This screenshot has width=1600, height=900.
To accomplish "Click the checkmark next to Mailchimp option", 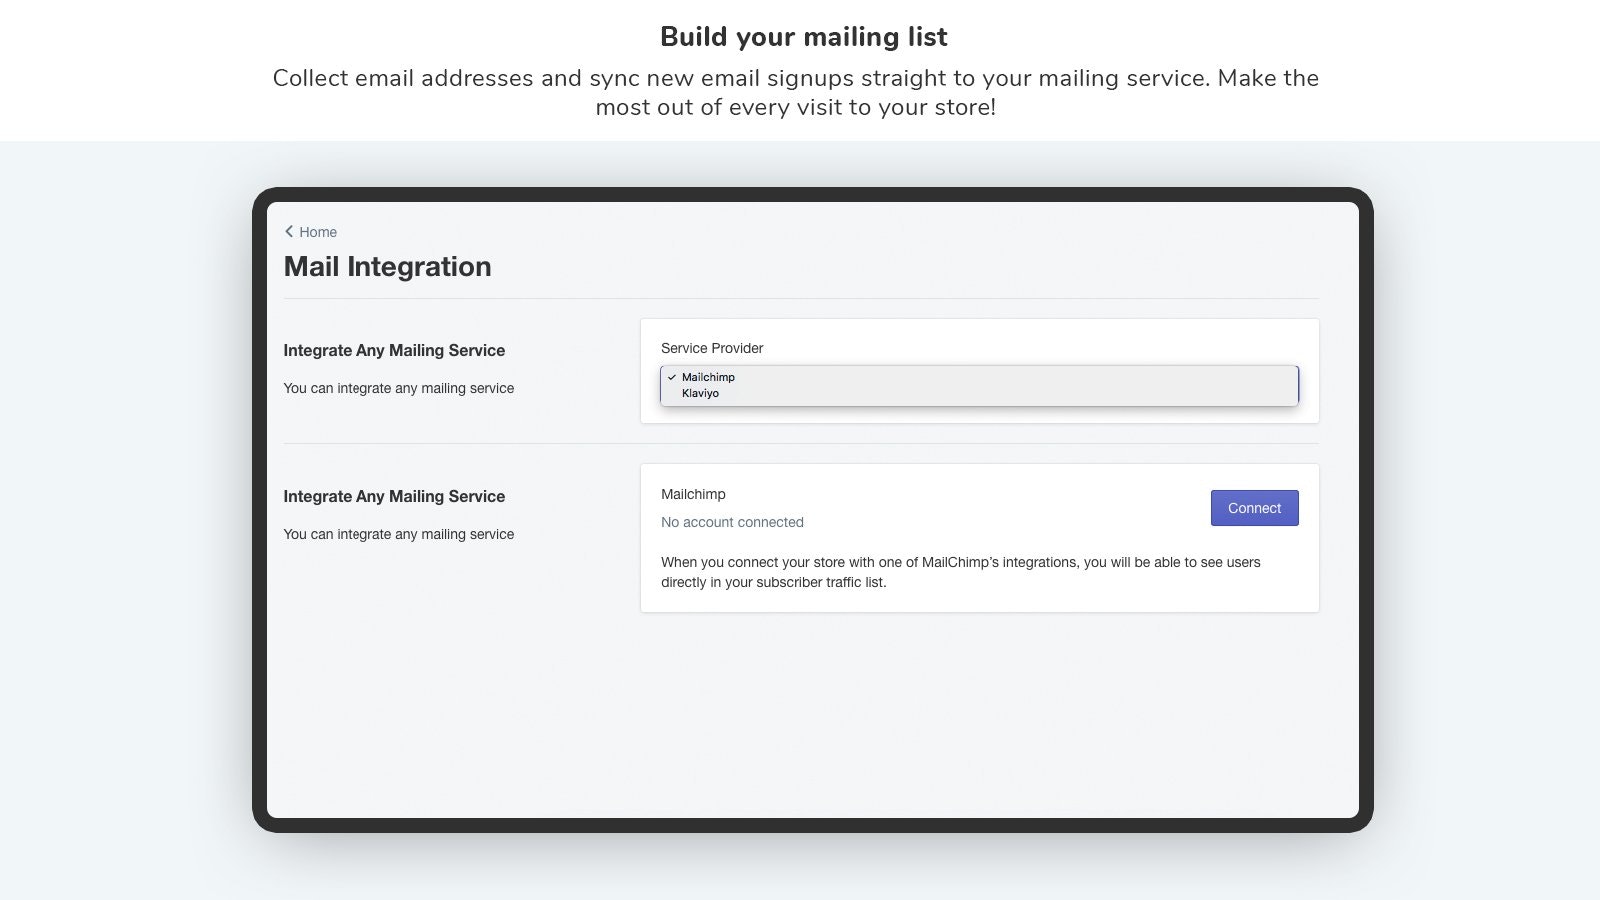I will point(672,378).
